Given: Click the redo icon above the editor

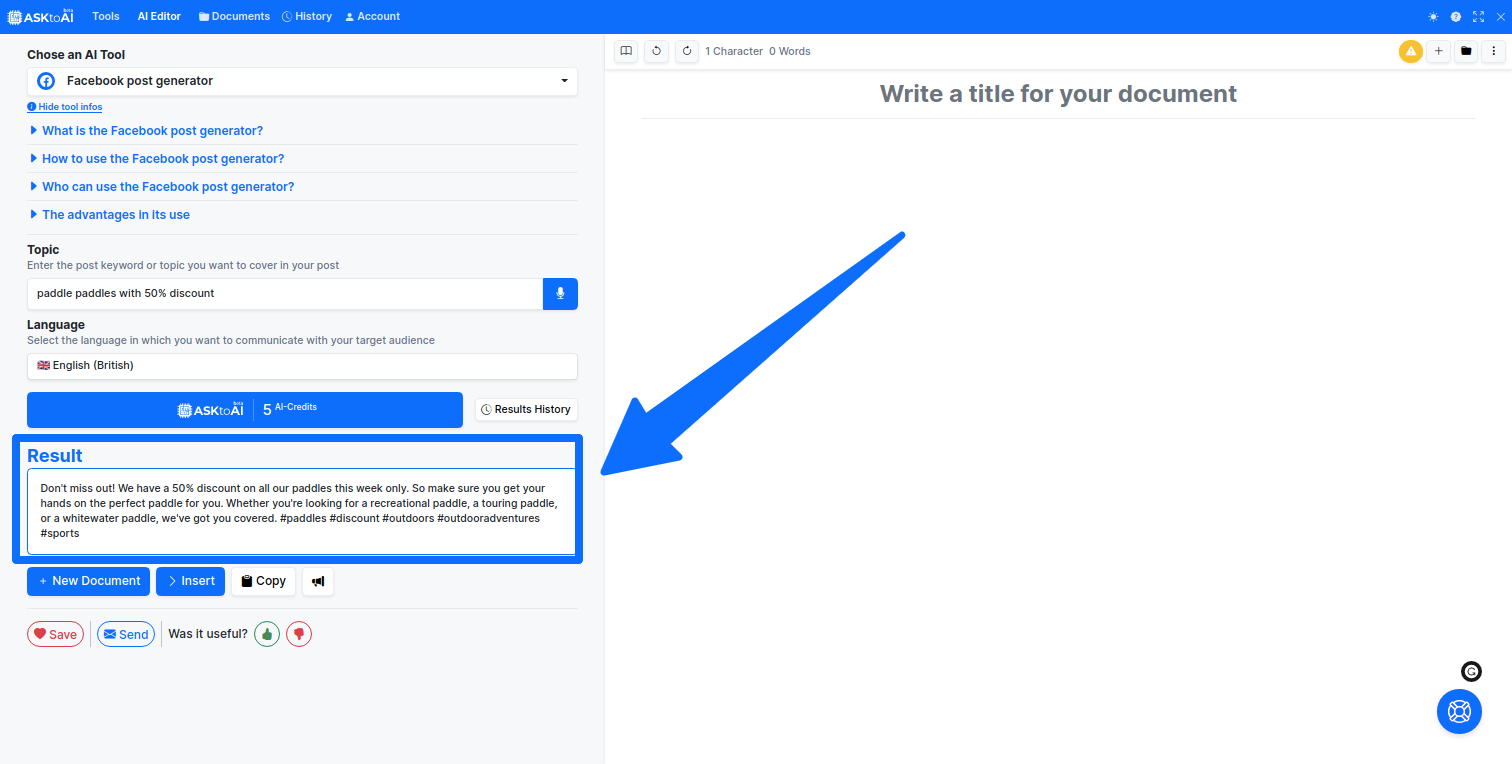Looking at the screenshot, I should (687, 51).
